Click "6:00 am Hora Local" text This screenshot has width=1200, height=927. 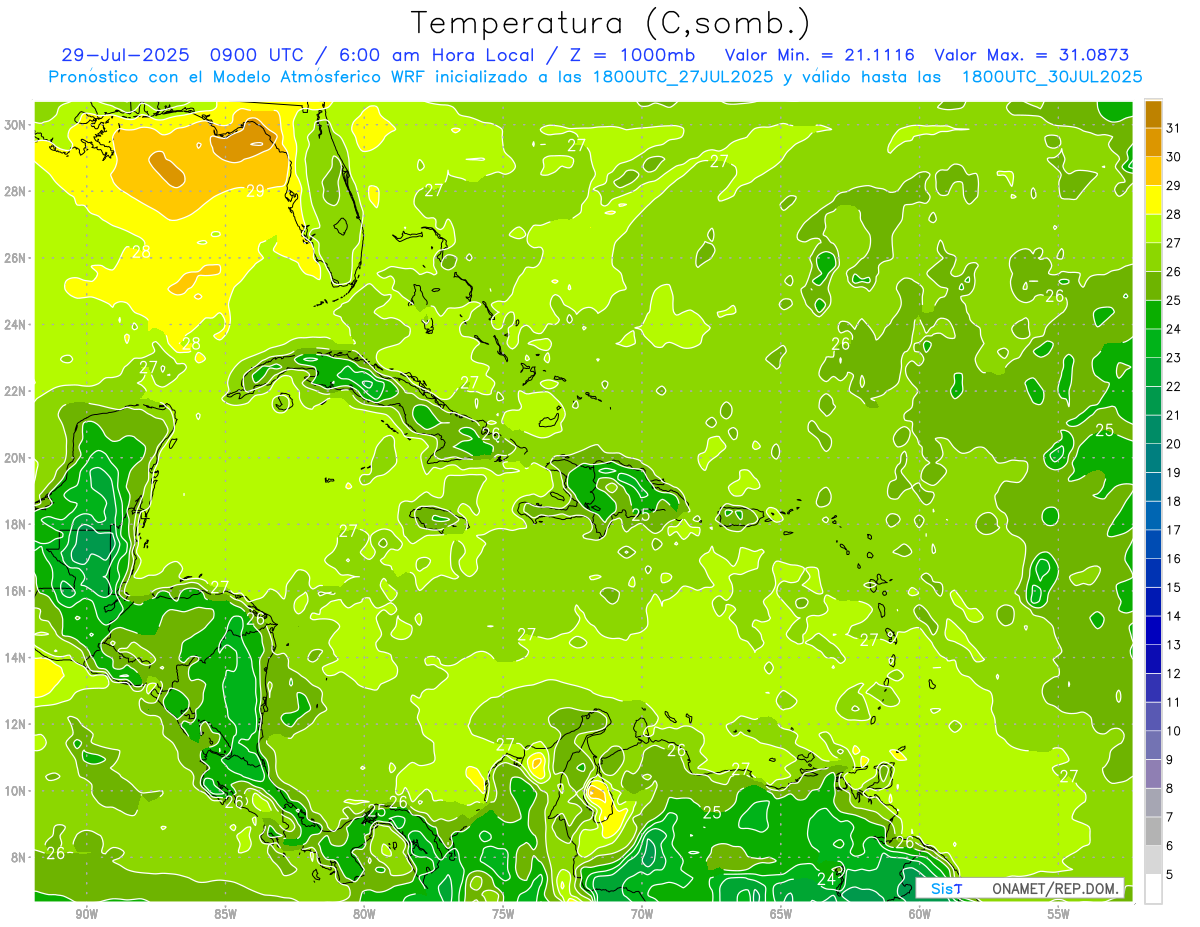coord(439,55)
